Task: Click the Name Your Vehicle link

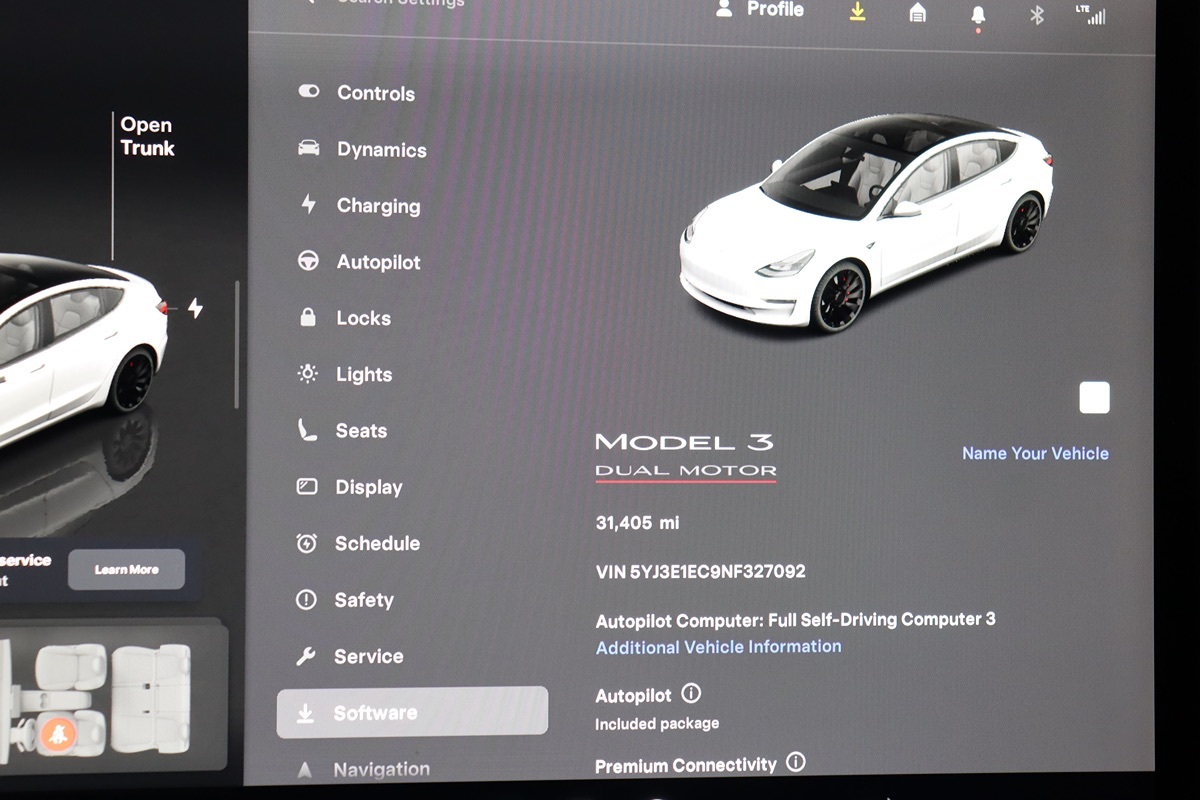Action: (x=1035, y=453)
